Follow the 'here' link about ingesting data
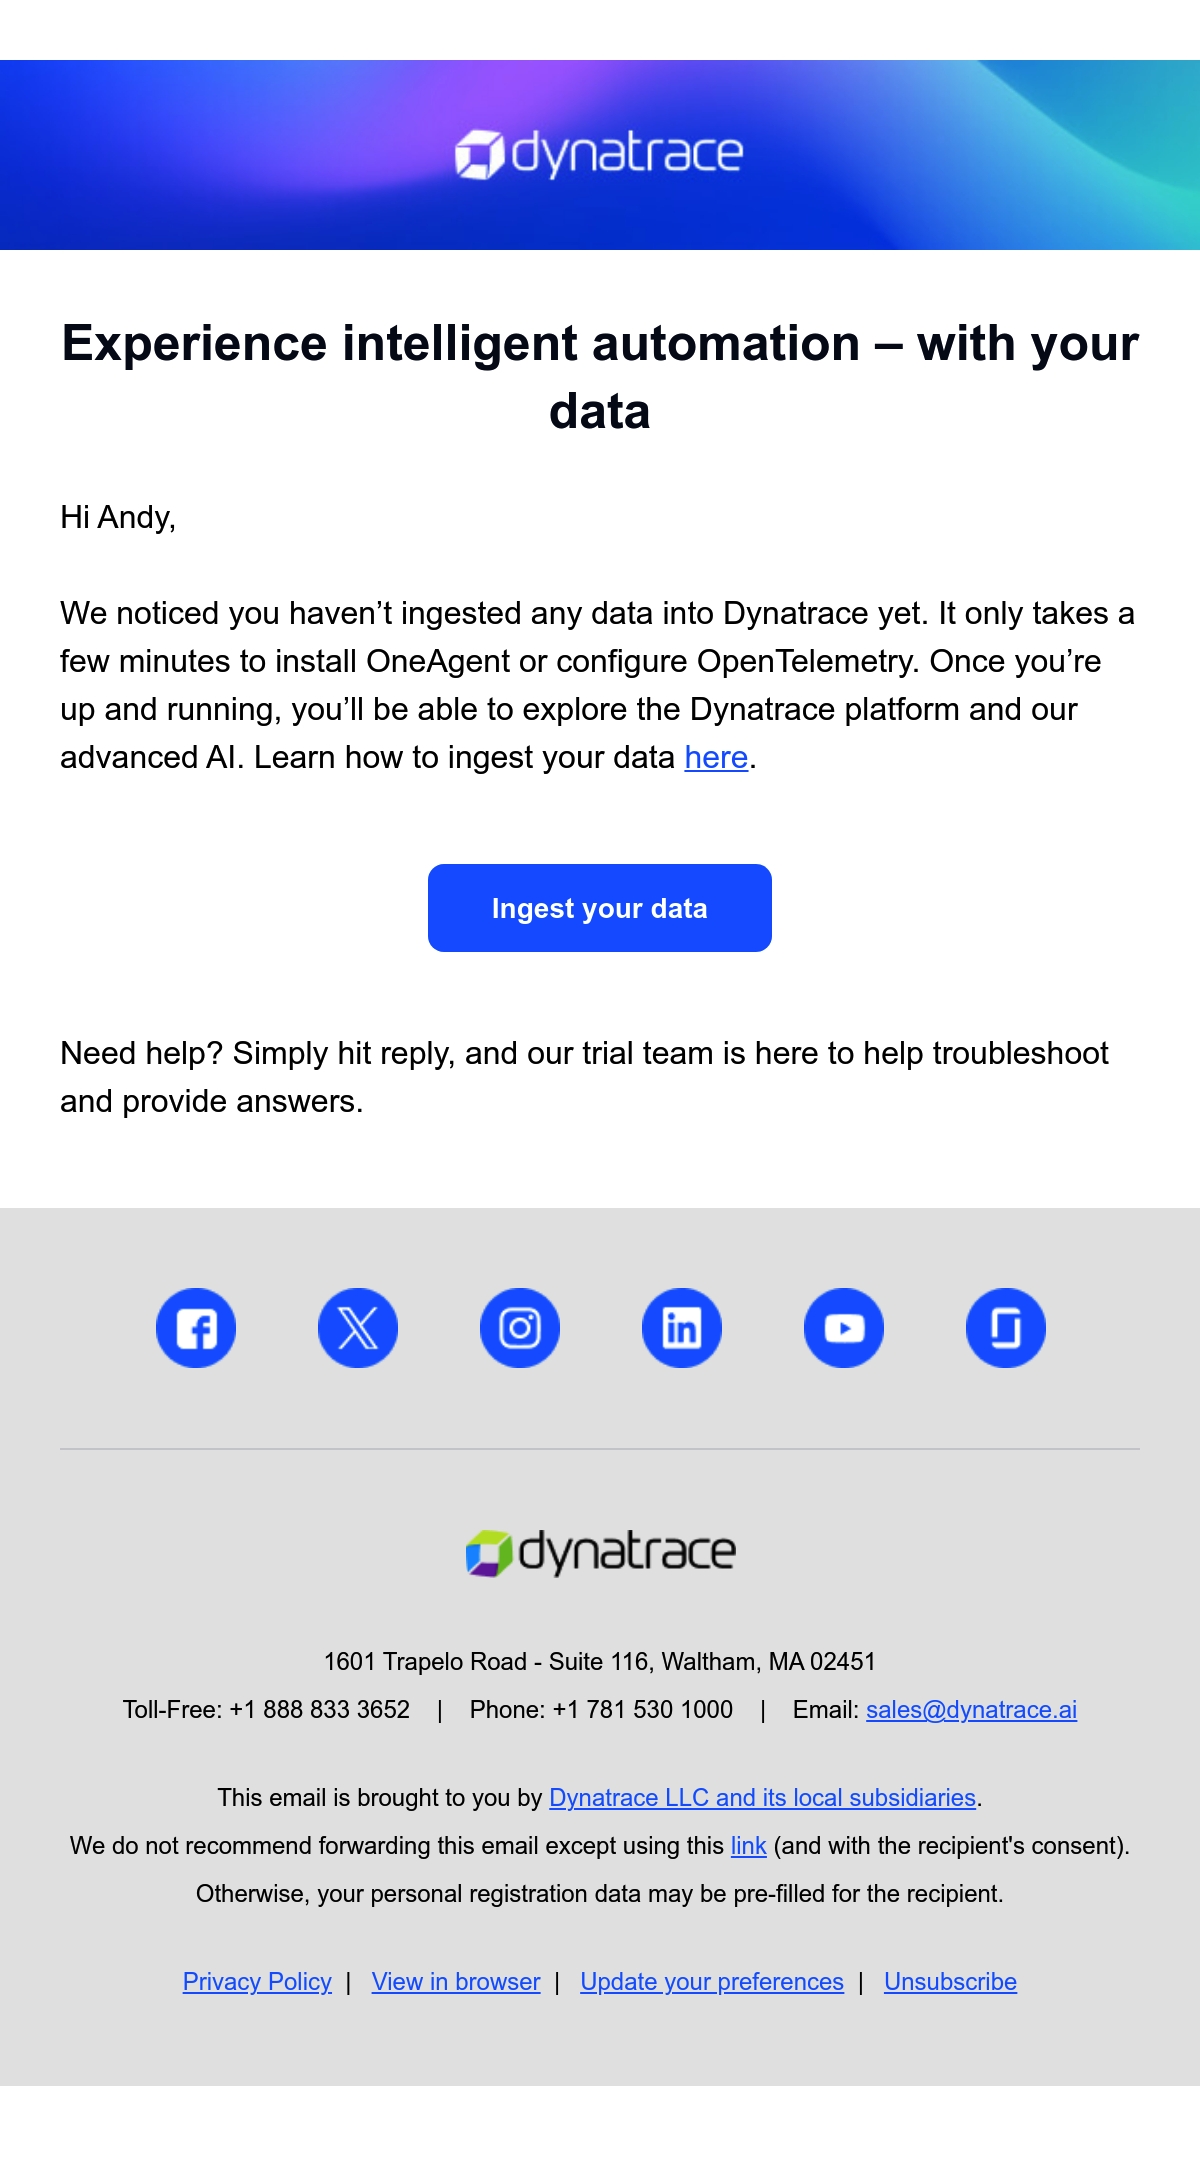 (x=716, y=757)
